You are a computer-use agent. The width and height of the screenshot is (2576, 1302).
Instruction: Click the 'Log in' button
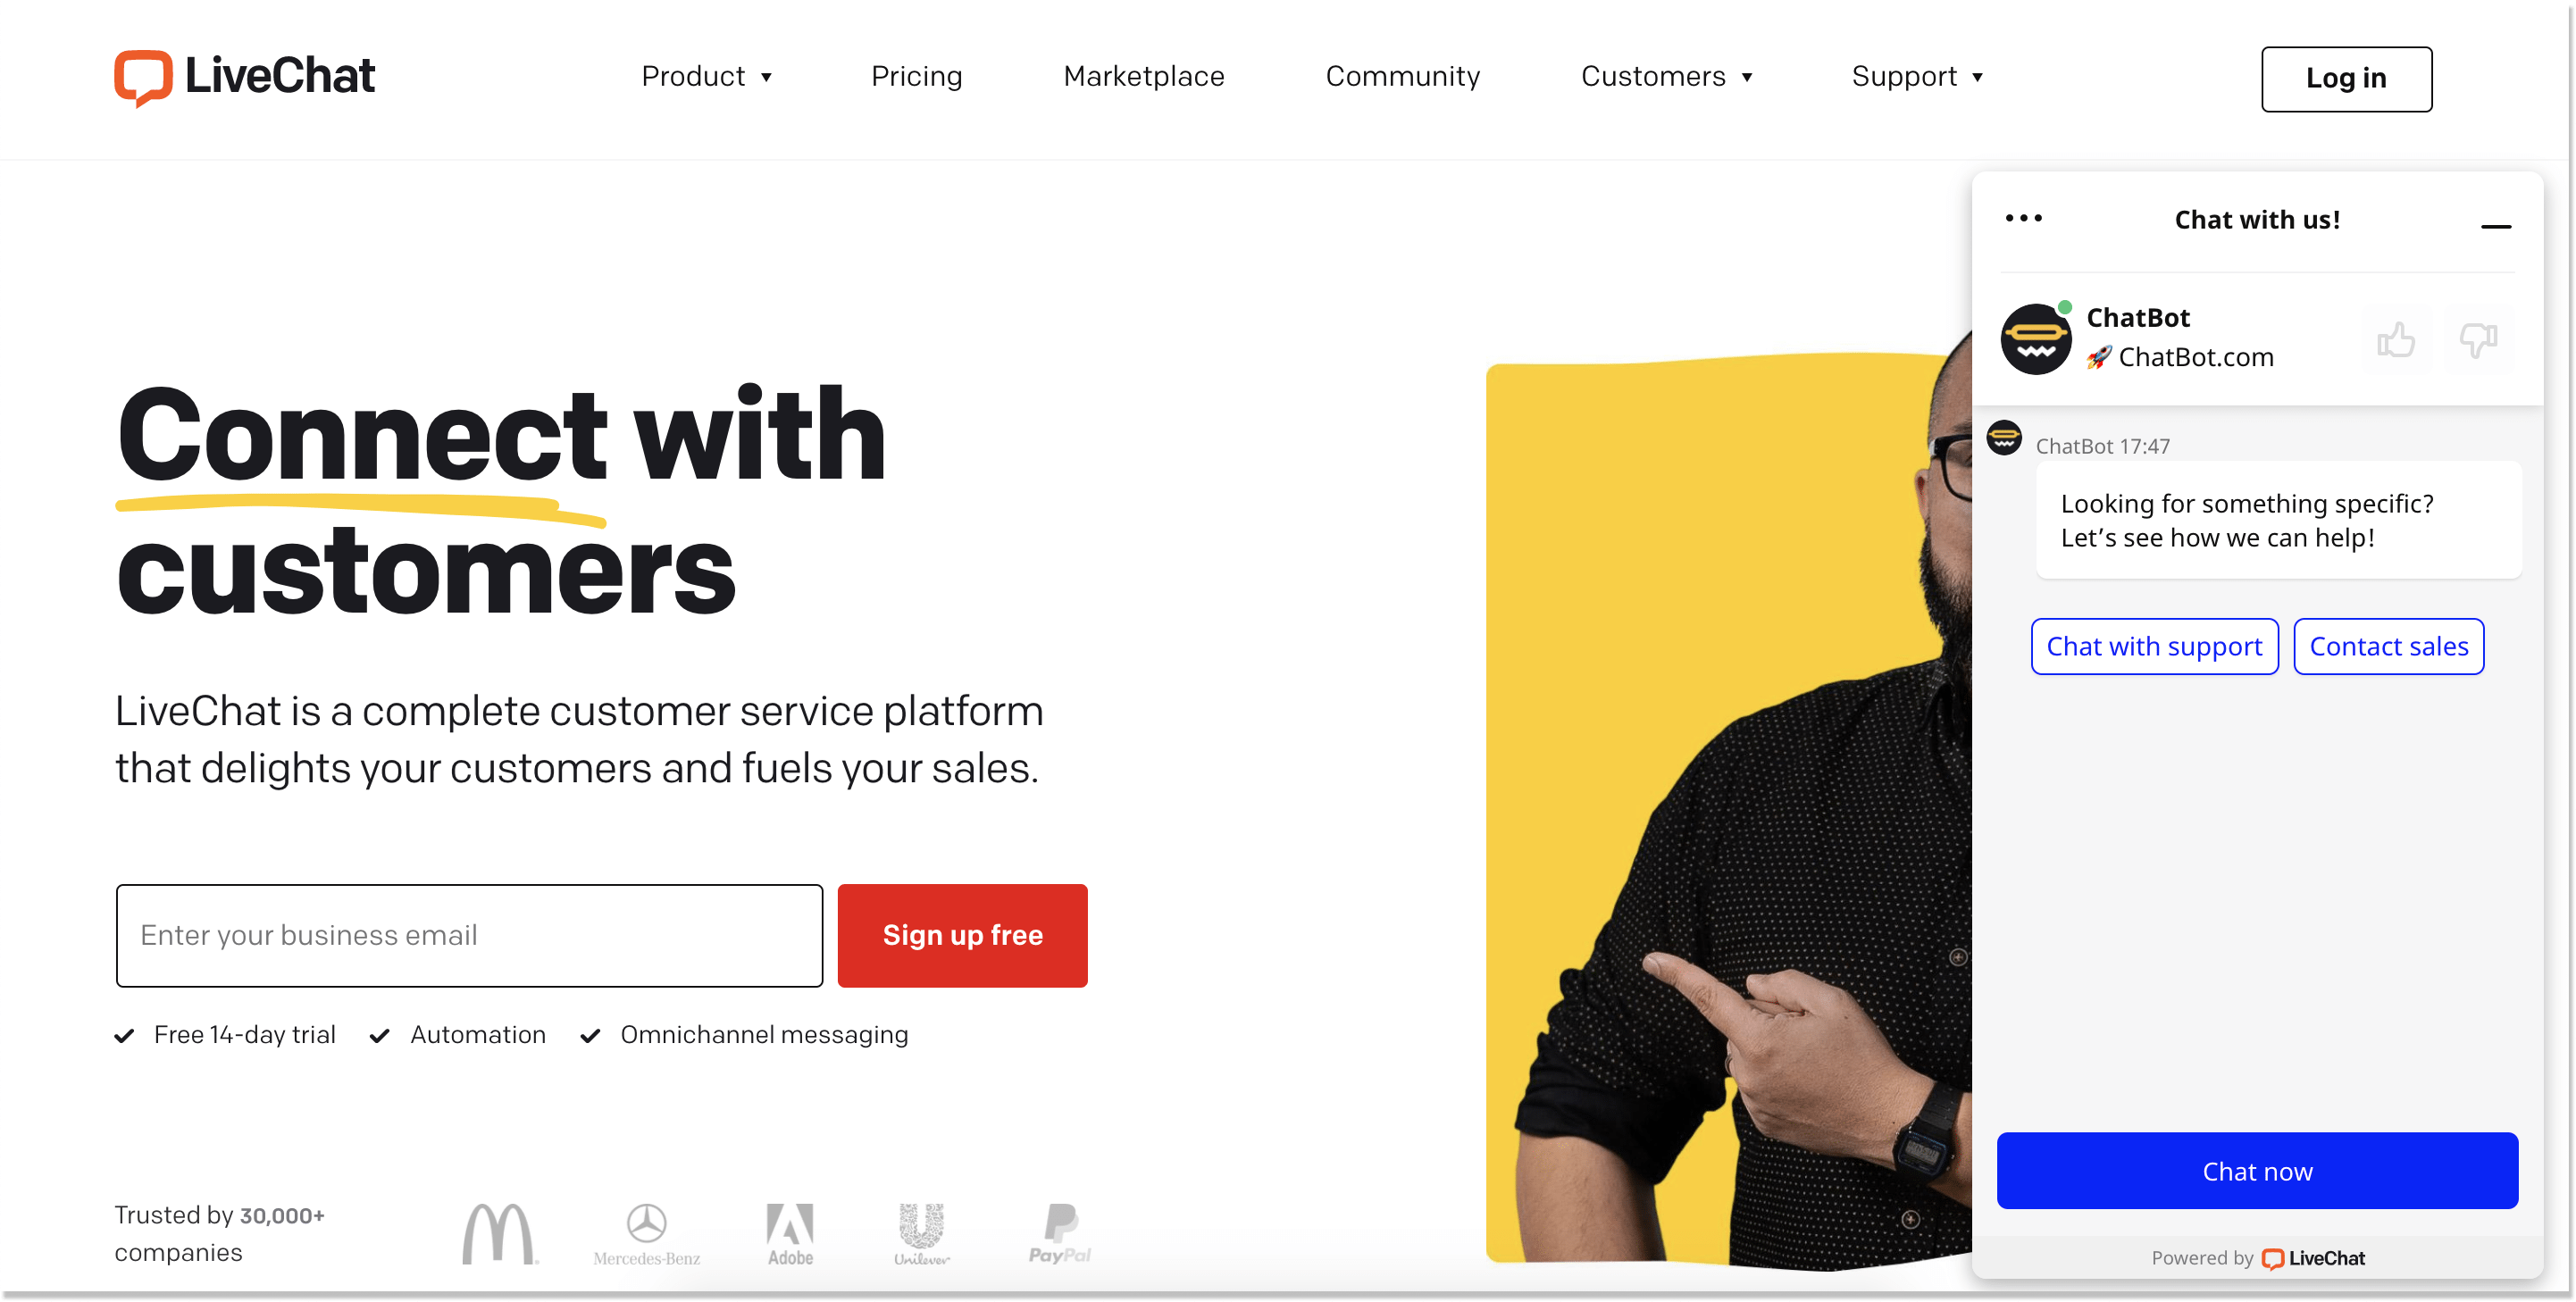tap(2348, 77)
